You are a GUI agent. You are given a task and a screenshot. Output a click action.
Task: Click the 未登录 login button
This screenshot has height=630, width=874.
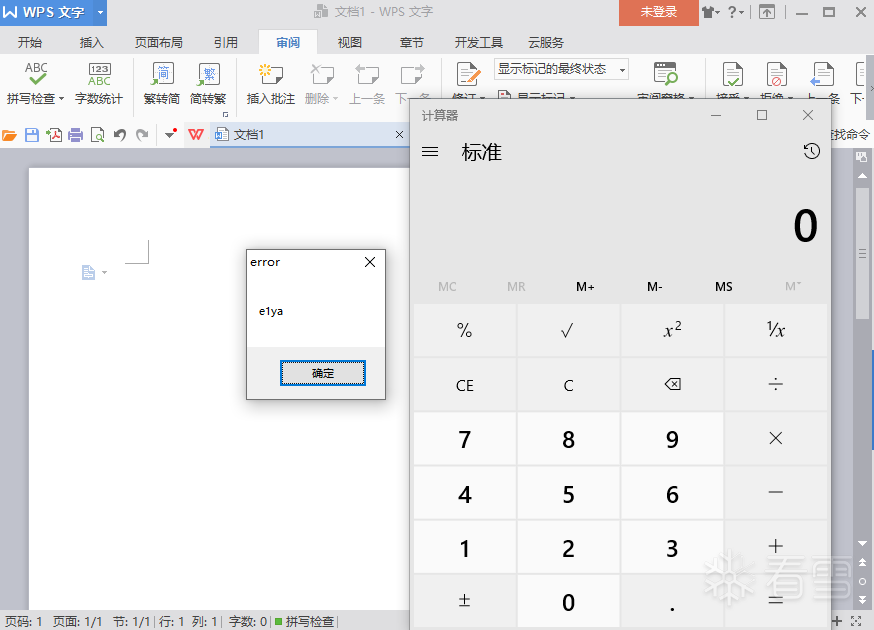[658, 12]
